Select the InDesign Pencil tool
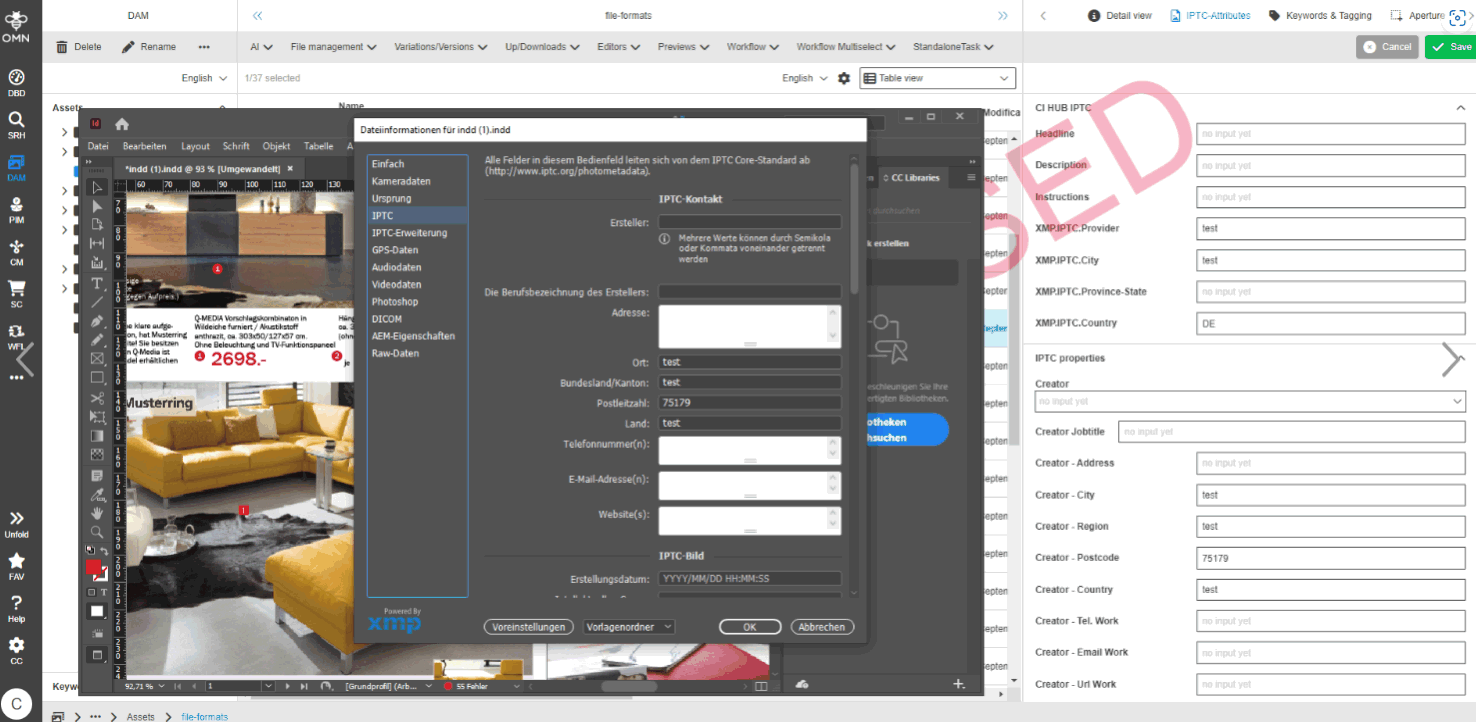1476x722 pixels. click(x=97, y=340)
